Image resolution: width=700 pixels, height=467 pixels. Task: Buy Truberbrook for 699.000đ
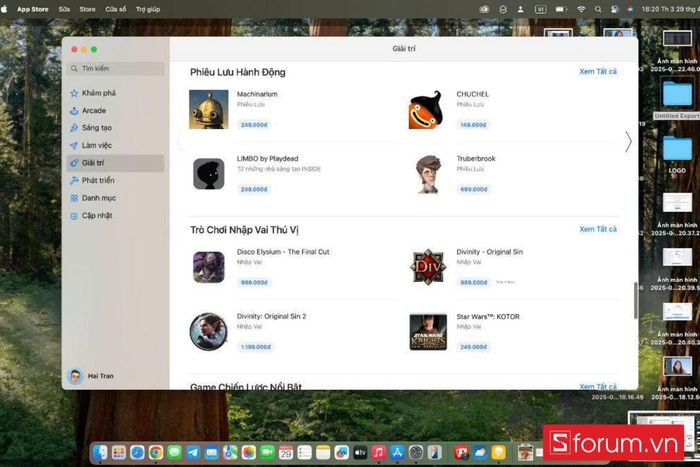[474, 189]
